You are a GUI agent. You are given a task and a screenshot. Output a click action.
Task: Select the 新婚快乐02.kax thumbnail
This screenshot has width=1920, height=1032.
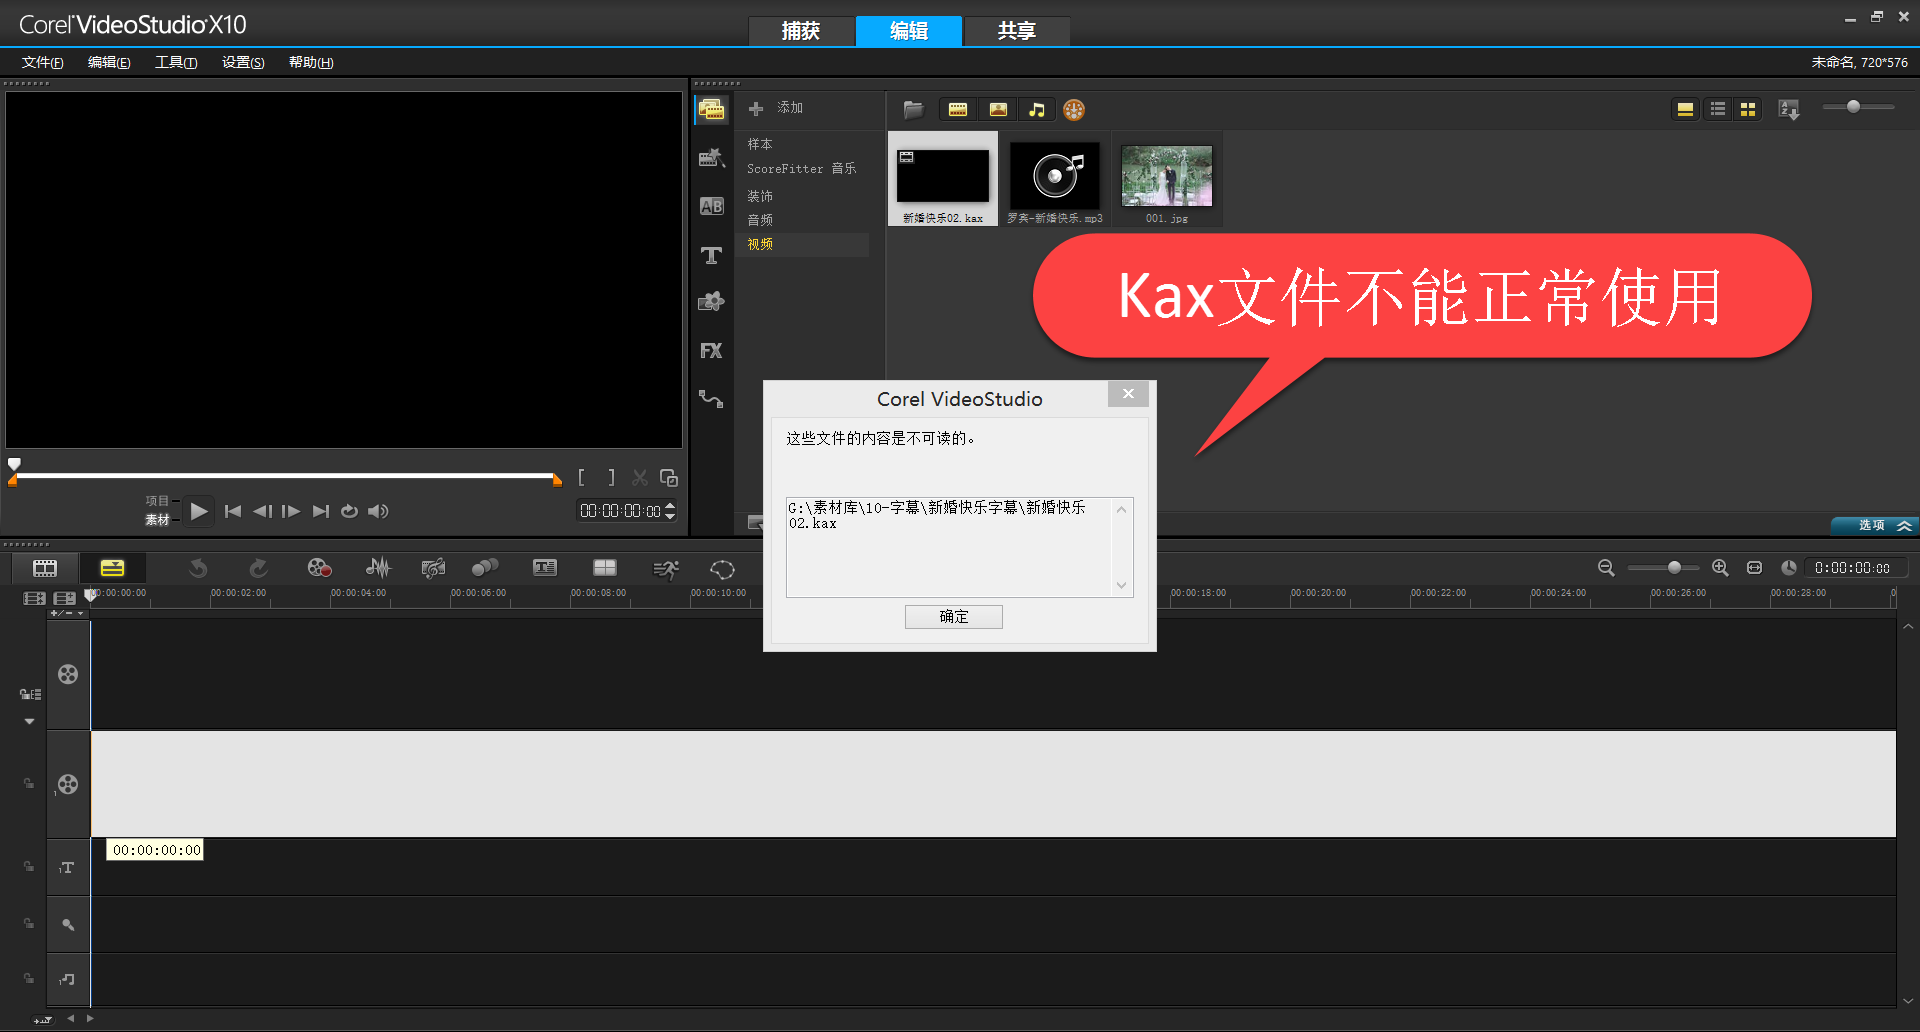(943, 180)
